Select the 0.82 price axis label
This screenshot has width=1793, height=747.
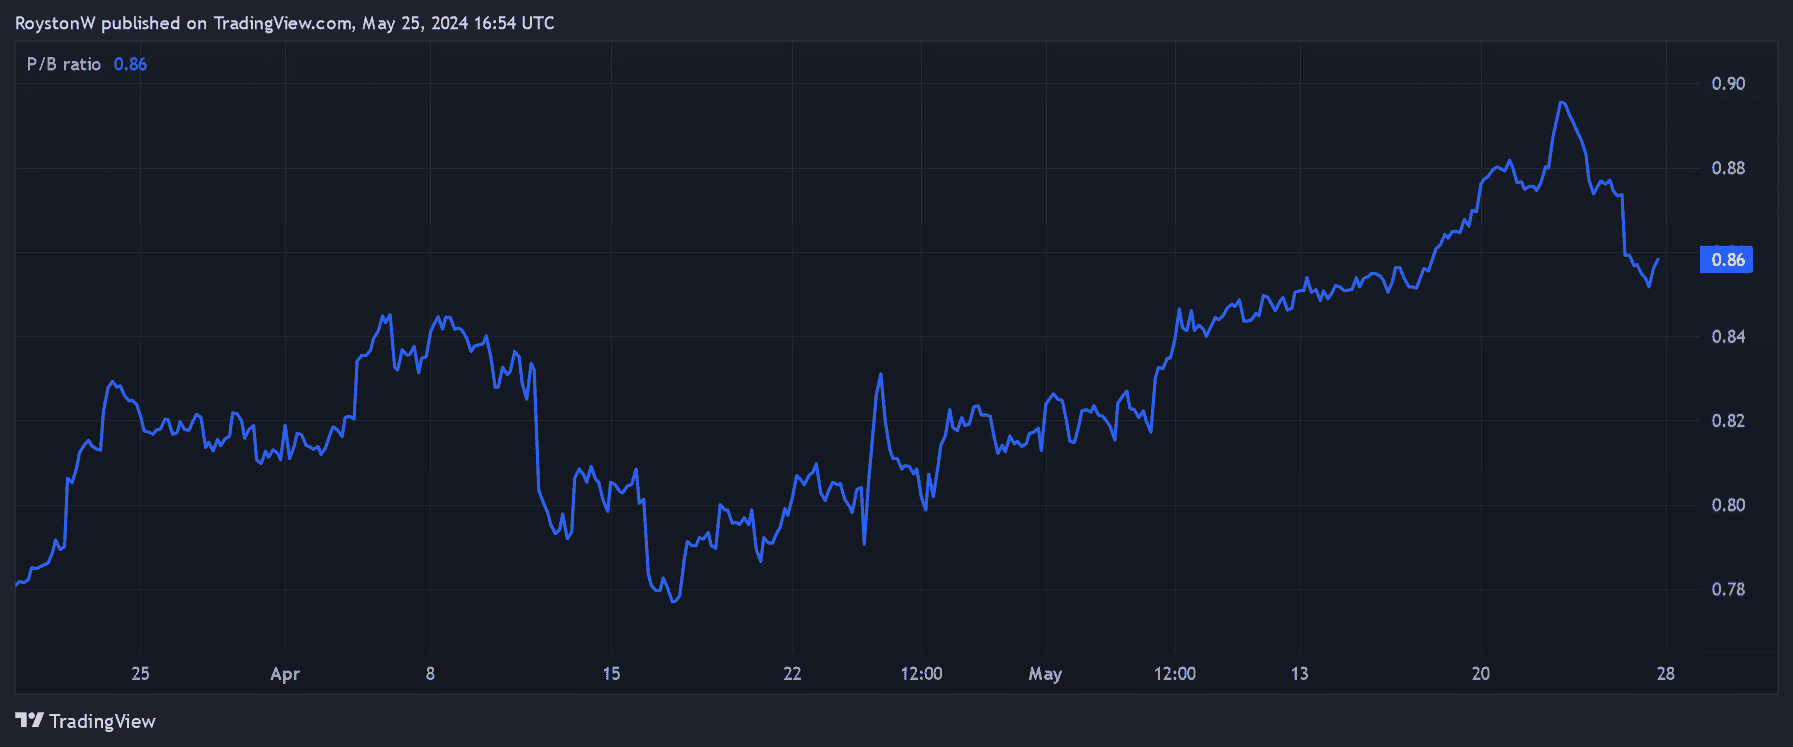[x=1728, y=421]
